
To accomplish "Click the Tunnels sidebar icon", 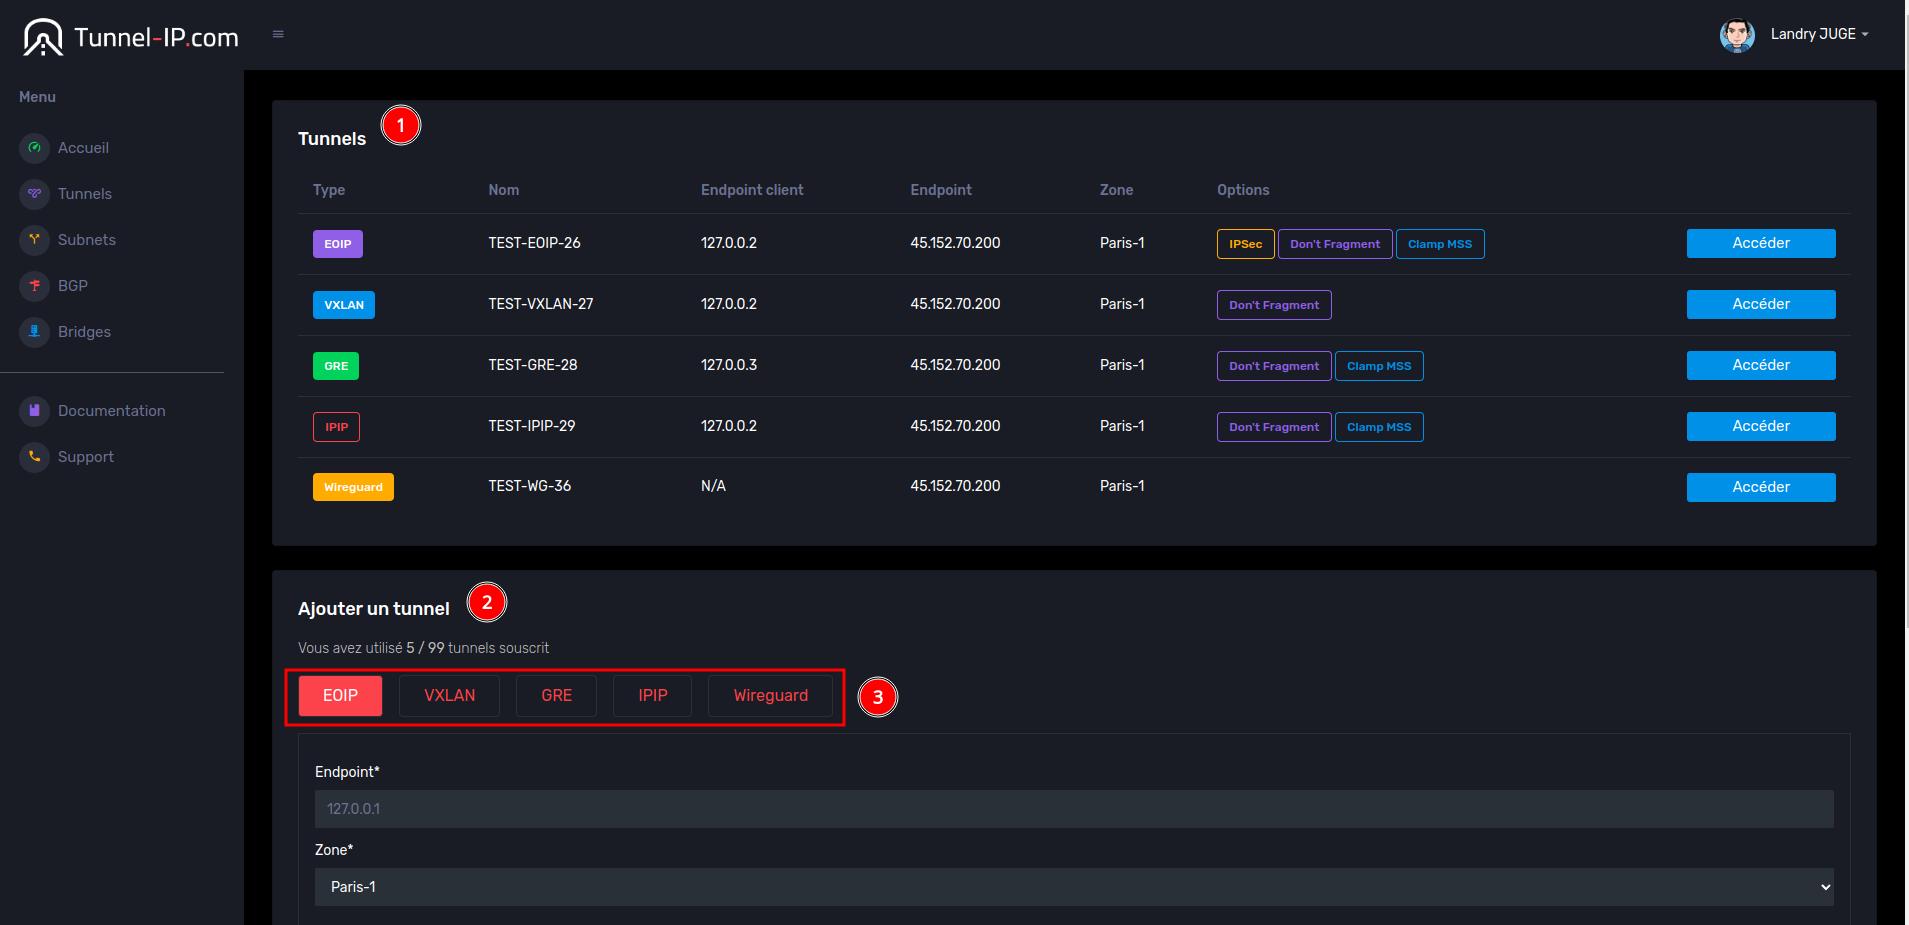I will click(34, 194).
